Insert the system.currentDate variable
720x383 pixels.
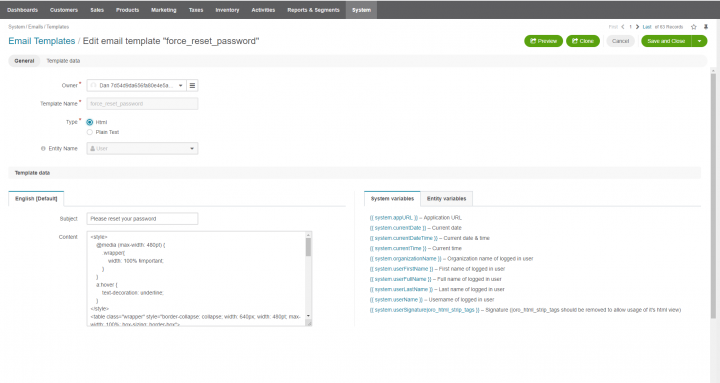pos(398,228)
